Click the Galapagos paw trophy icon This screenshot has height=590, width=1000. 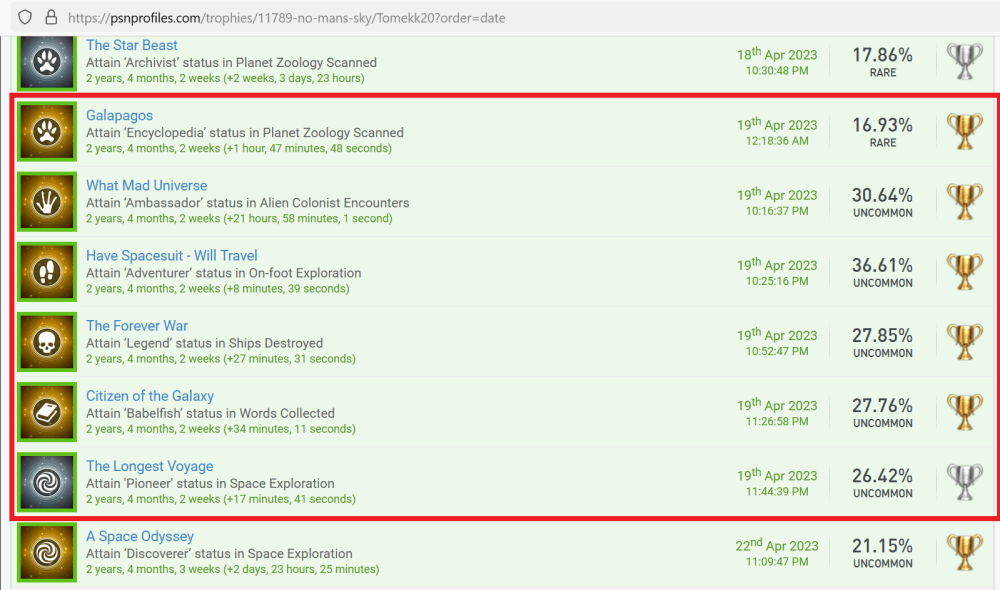(47, 132)
